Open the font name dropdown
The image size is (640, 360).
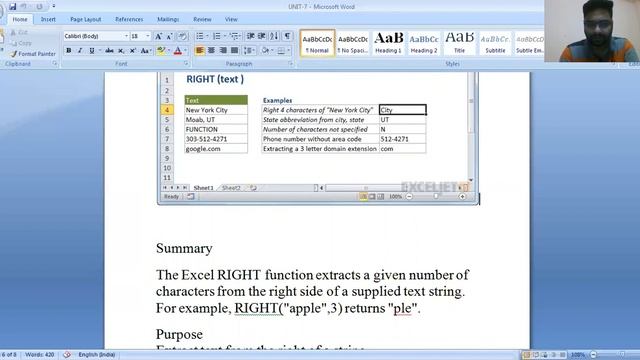coord(126,36)
